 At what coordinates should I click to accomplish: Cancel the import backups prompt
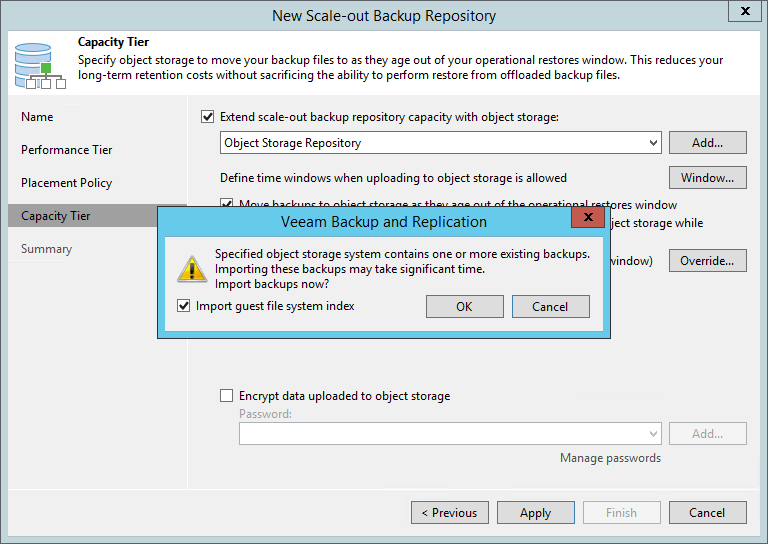click(550, 307)
